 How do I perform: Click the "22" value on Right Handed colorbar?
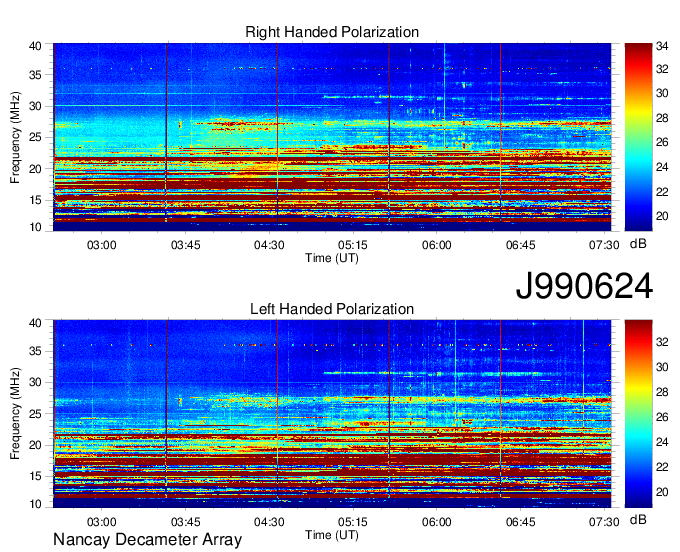pos(662,192)
